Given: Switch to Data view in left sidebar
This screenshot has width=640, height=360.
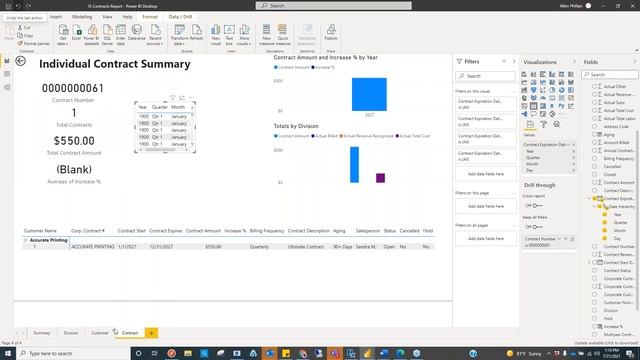Looking at the screenshot, I should tap(7, 74).
